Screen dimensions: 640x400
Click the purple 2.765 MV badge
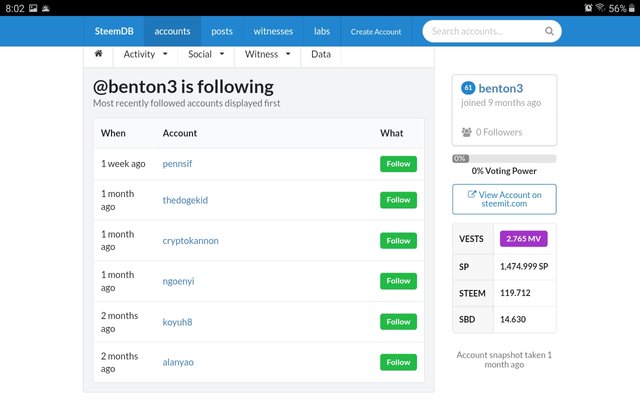[x=524, y=239]
